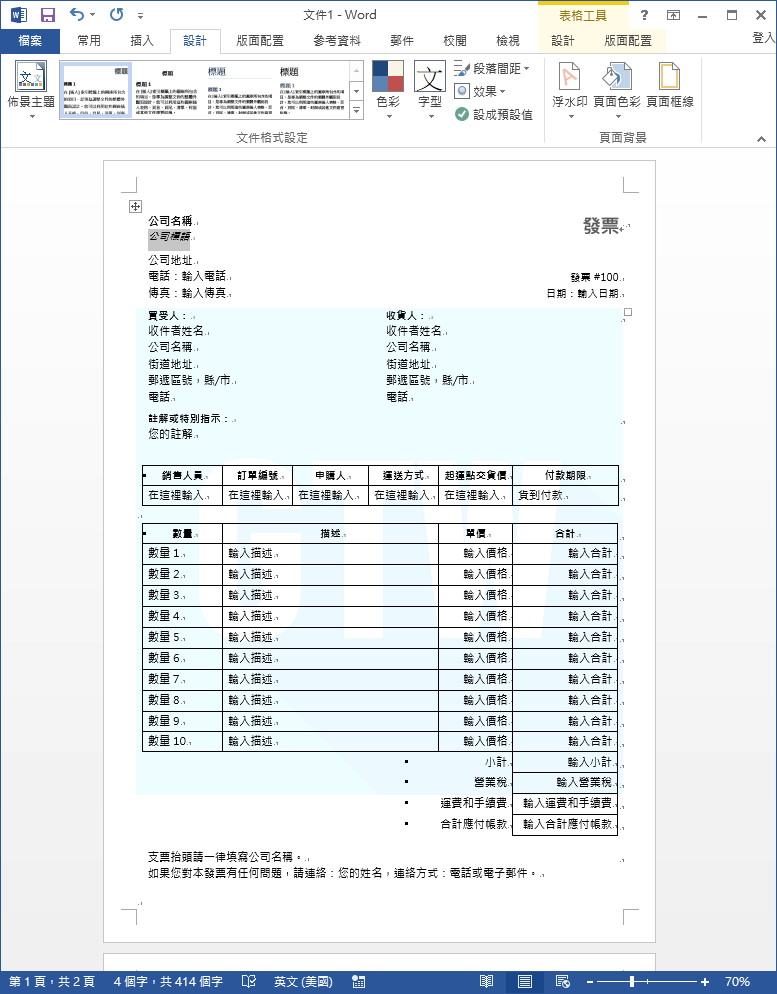777x994 pixels.
Task: Click 登入 sign in link
Action: 764,37
